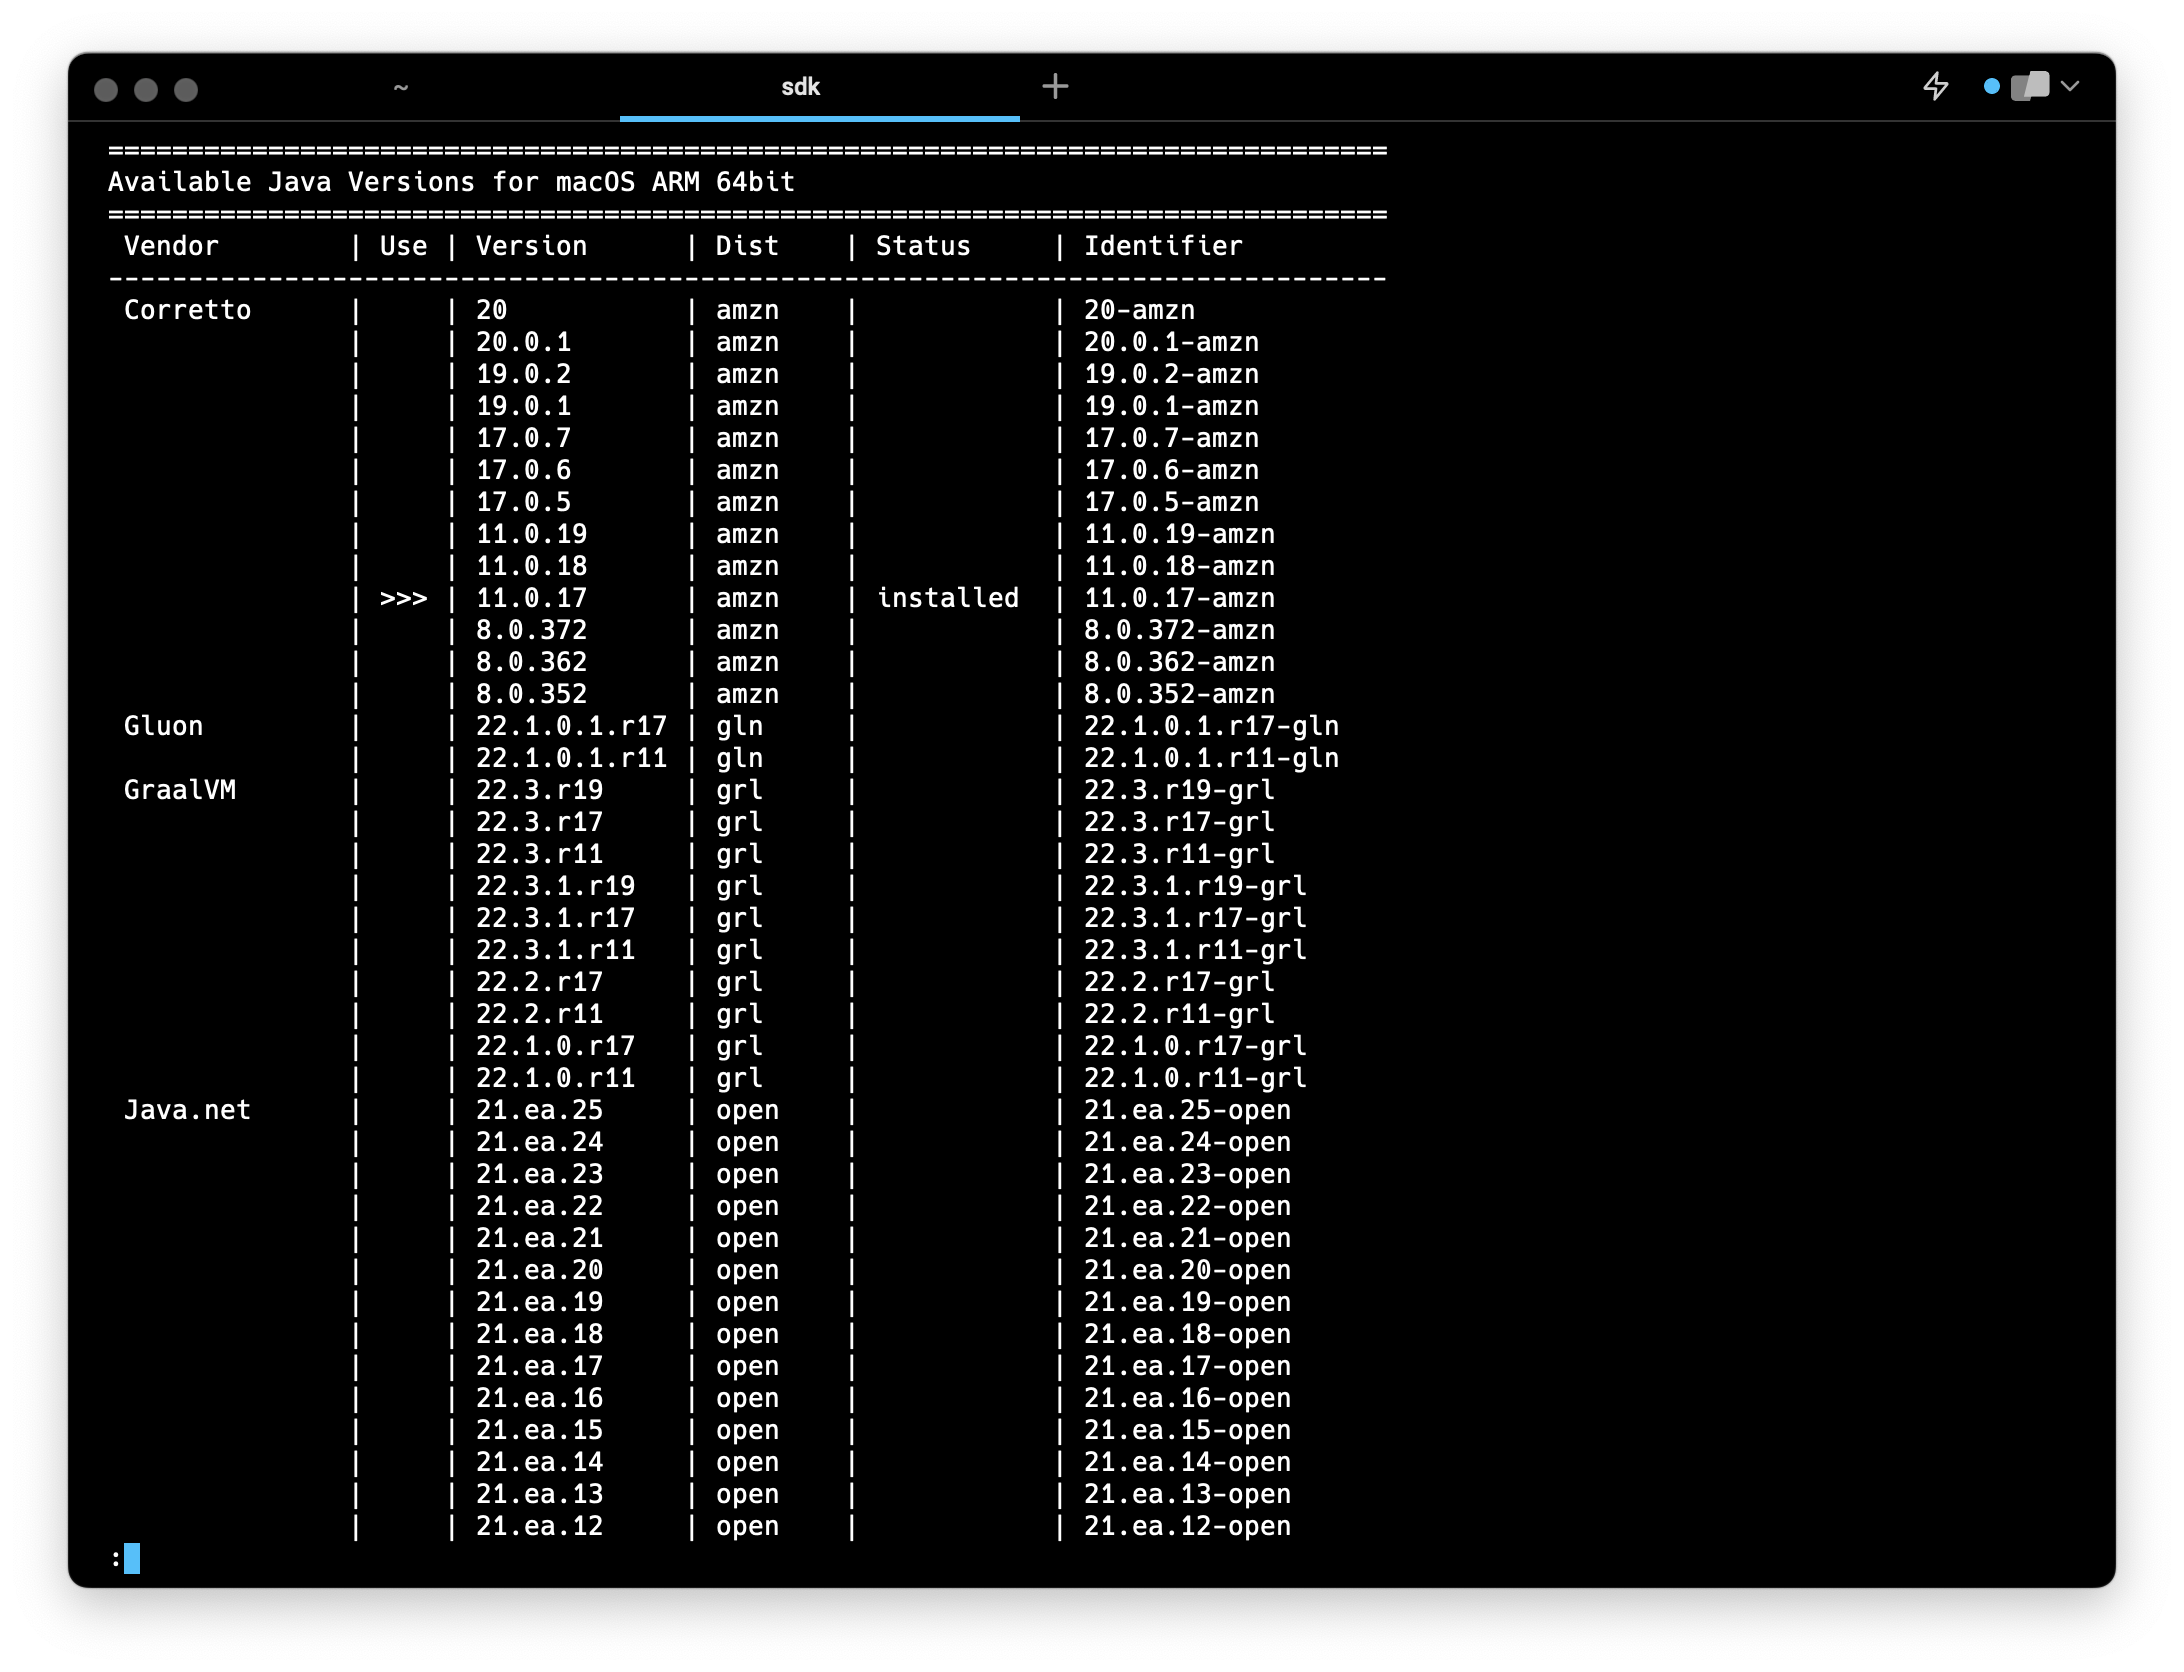Open the chevron dropdown at top right

coord(2070,87)
